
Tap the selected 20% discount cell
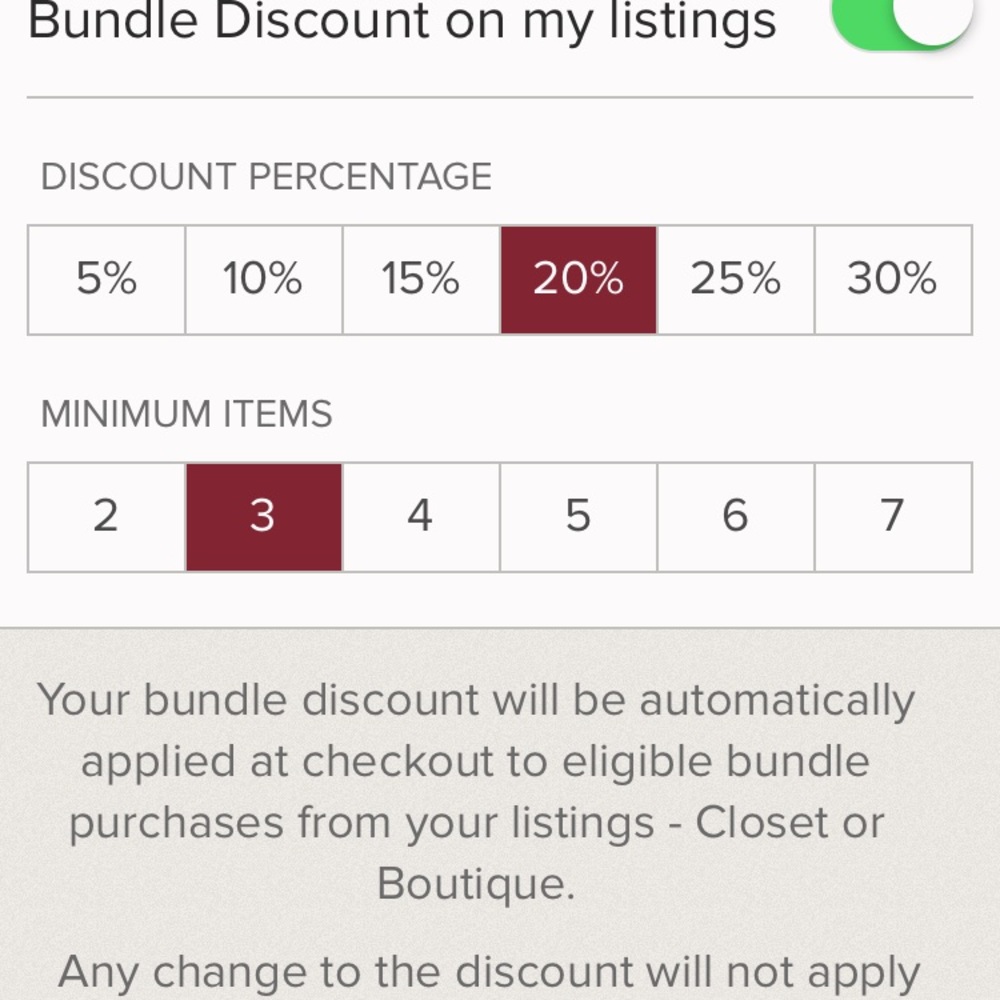(x=578, y=280)
